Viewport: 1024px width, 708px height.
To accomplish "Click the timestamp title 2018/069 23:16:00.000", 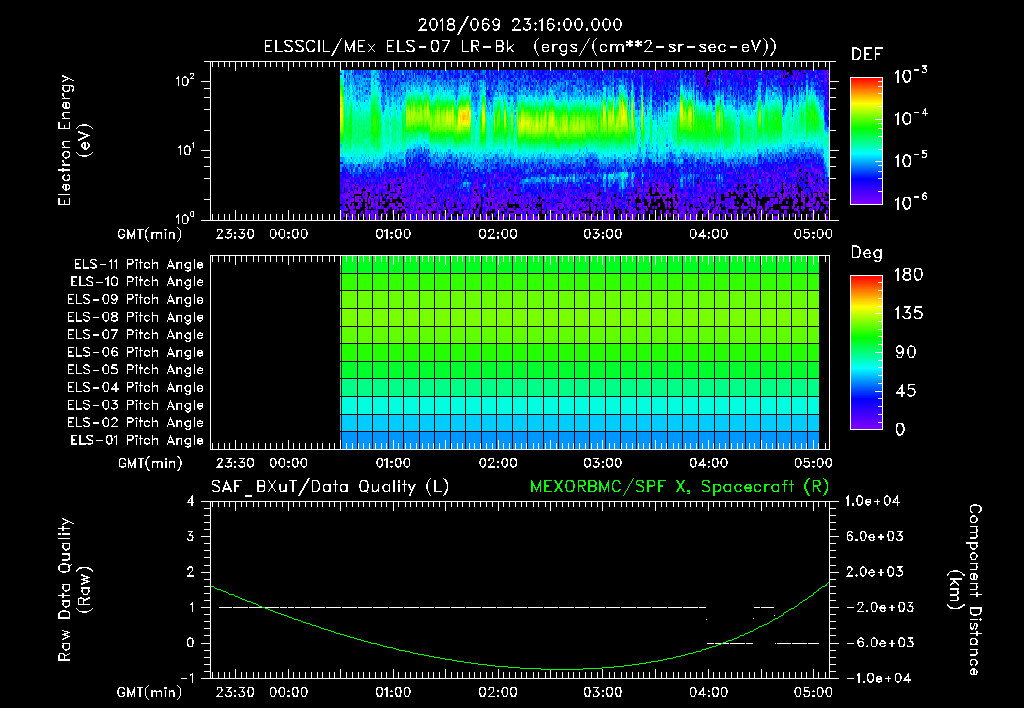I will pyautogui.click(x=520, y=25).
